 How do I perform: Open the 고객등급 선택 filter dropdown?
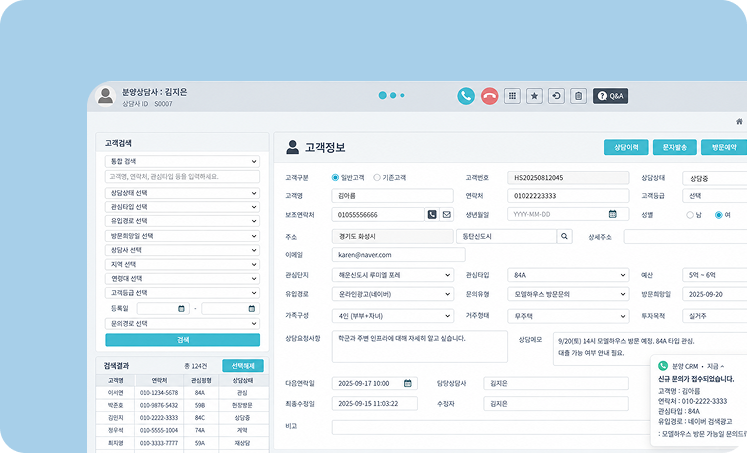pos(182,293)
